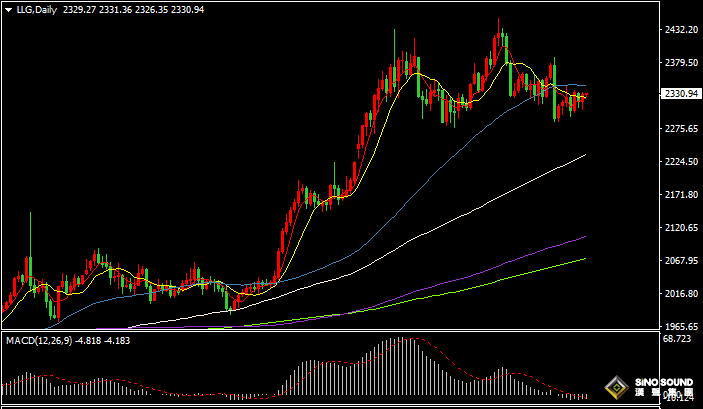The image size is (703, 409).
Task: Click the dropdown arrow beside LLG,Daily
Action: (x=7, y=9)
